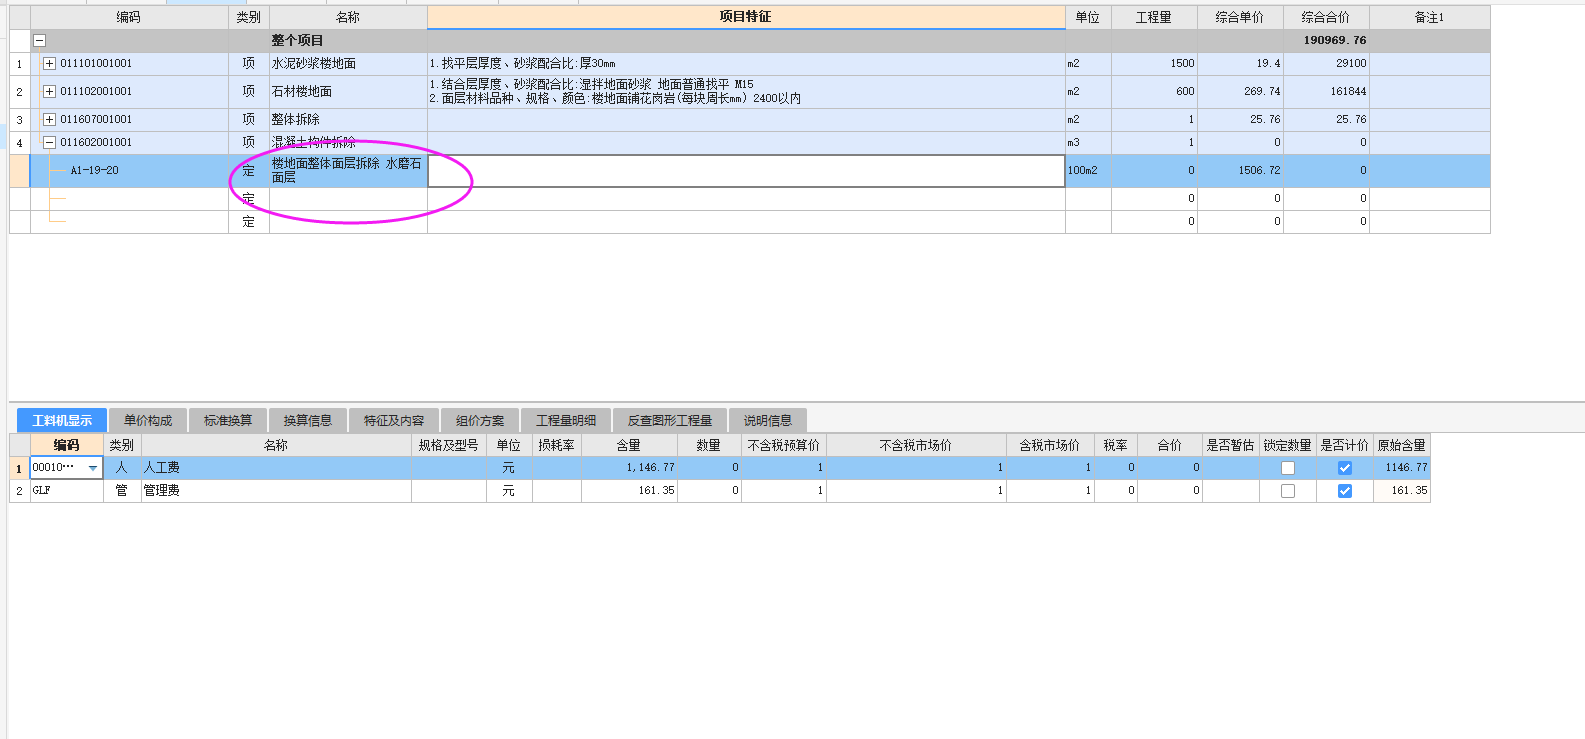Screen dimensions: 1585x739
Task: Click the 不含税预算价 column header
Action: point(784,445)
